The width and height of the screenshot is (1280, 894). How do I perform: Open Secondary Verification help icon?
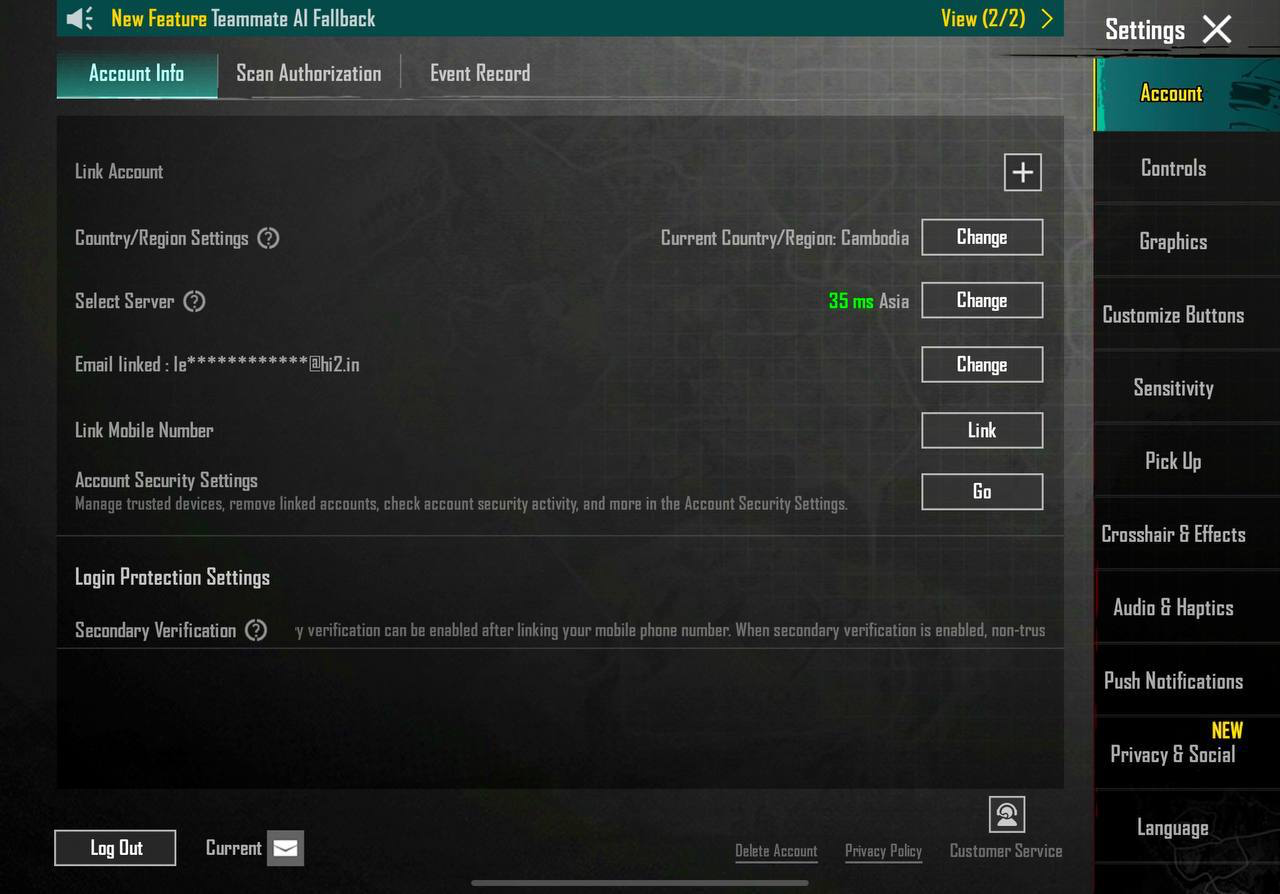pos(256,630)
